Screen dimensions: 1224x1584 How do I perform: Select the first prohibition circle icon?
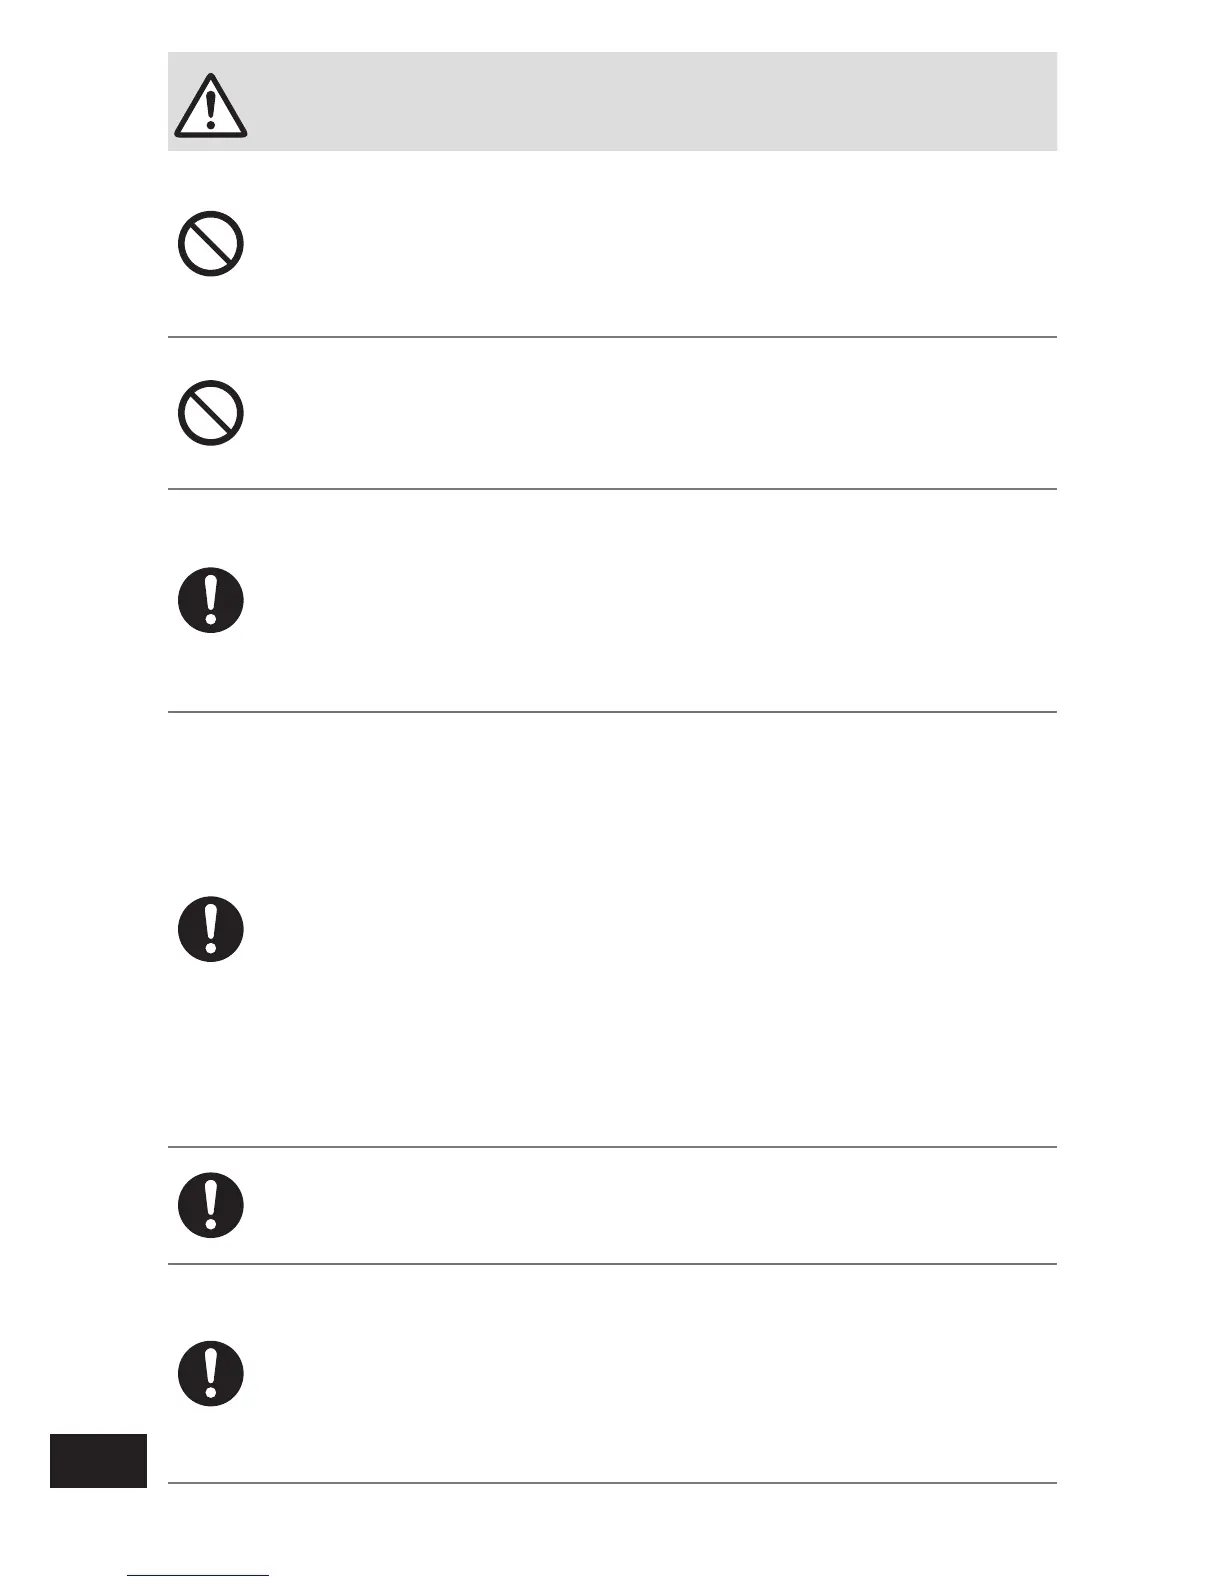click(211, 244)
